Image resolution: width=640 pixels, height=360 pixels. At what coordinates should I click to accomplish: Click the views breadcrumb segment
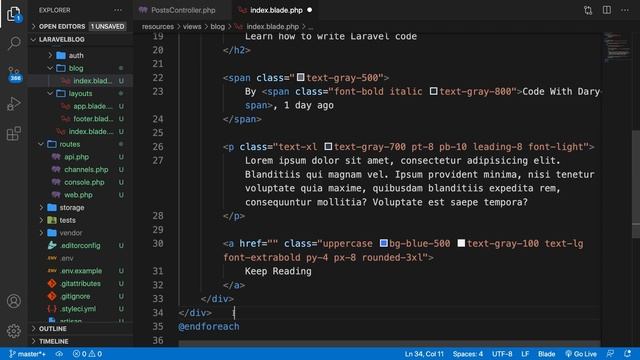click(192, 27)
